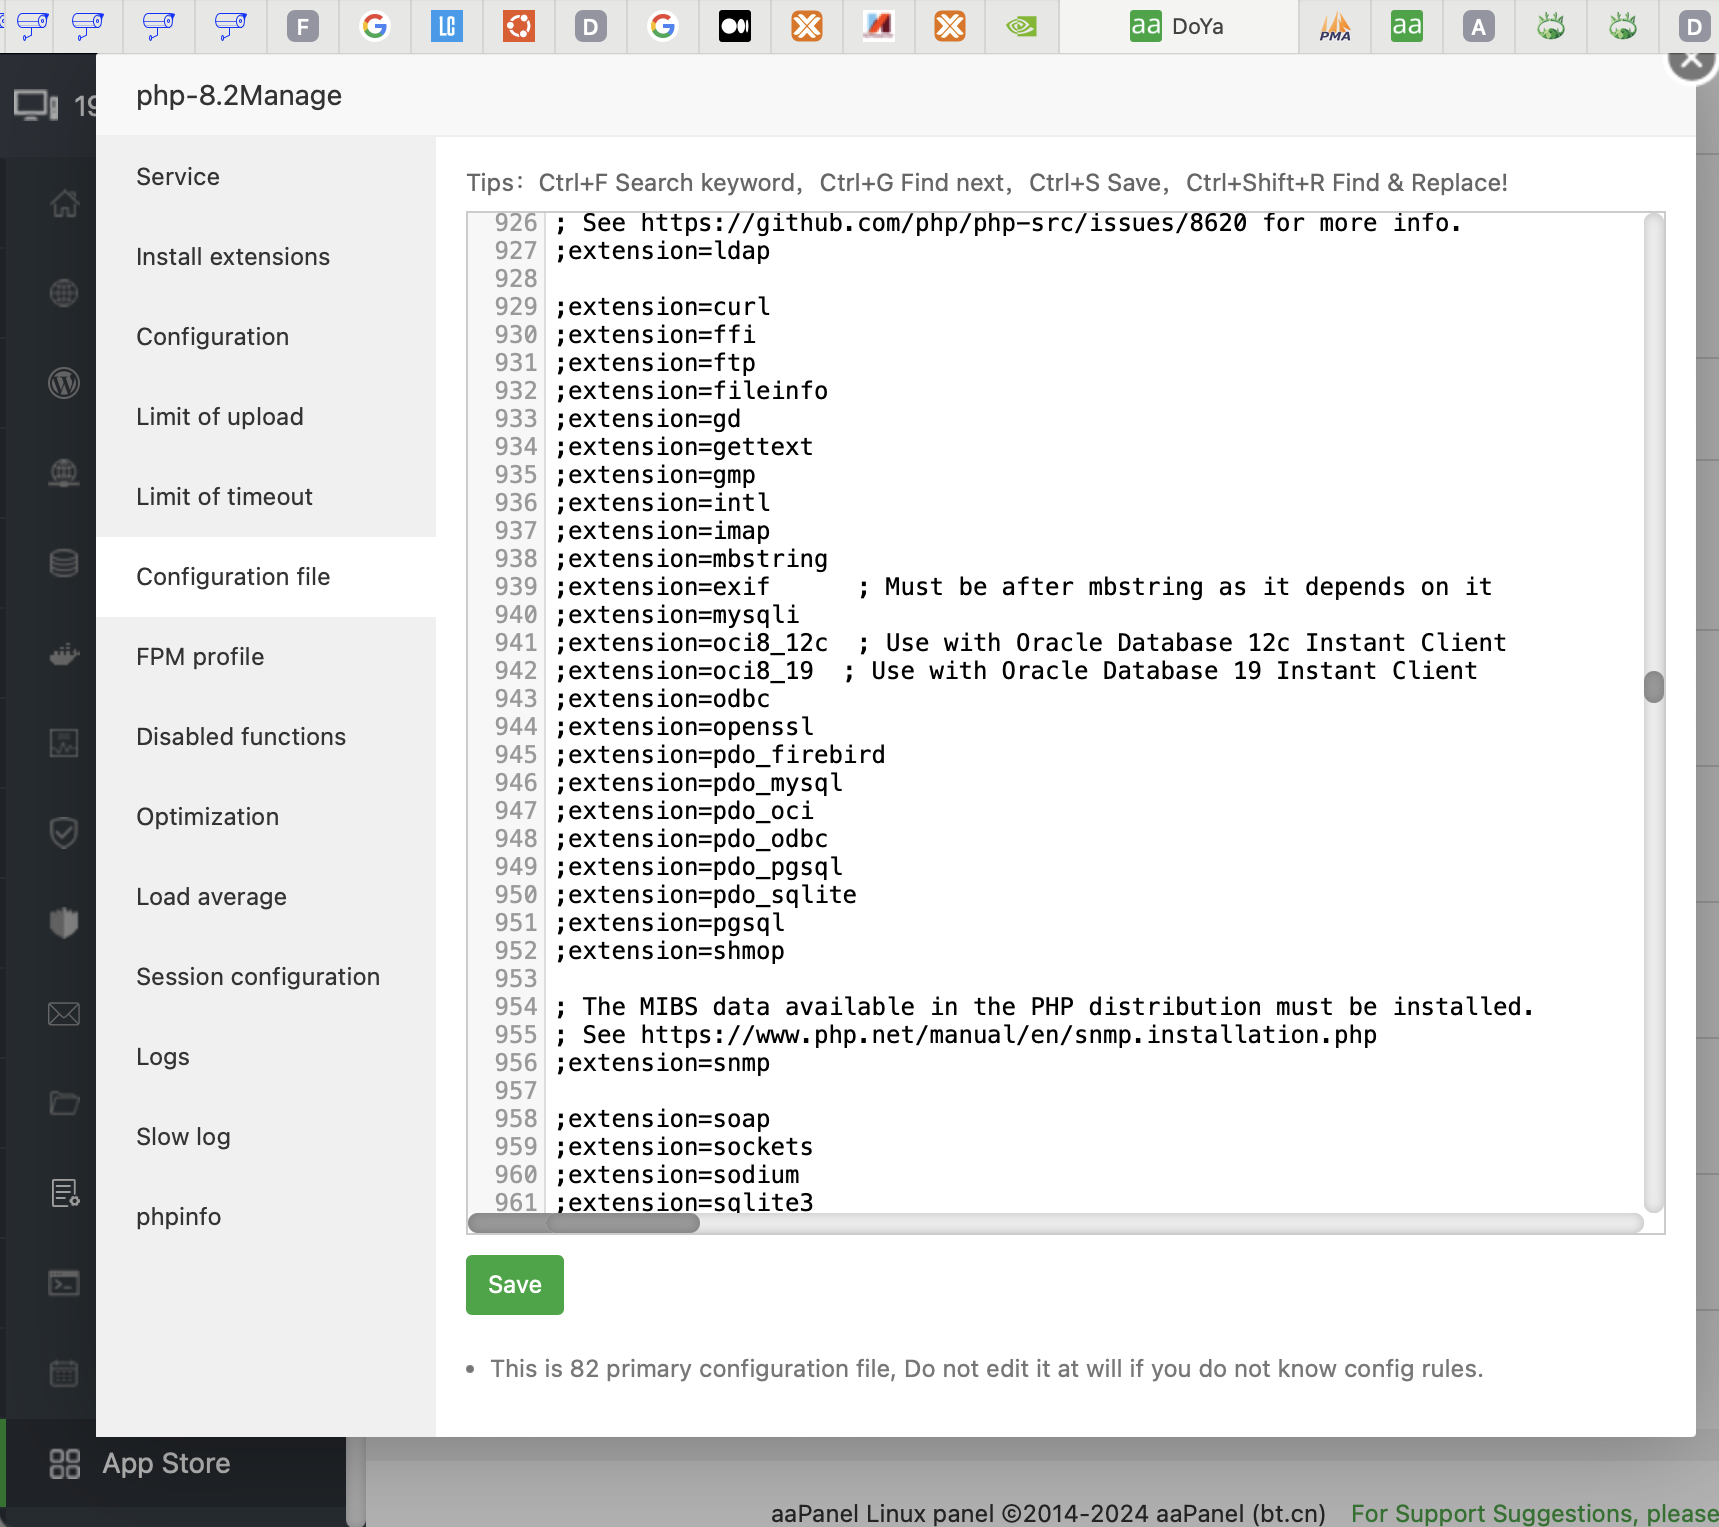
Task: Select Disabled functions in the sidebar
Action: (x=241, y=737)
